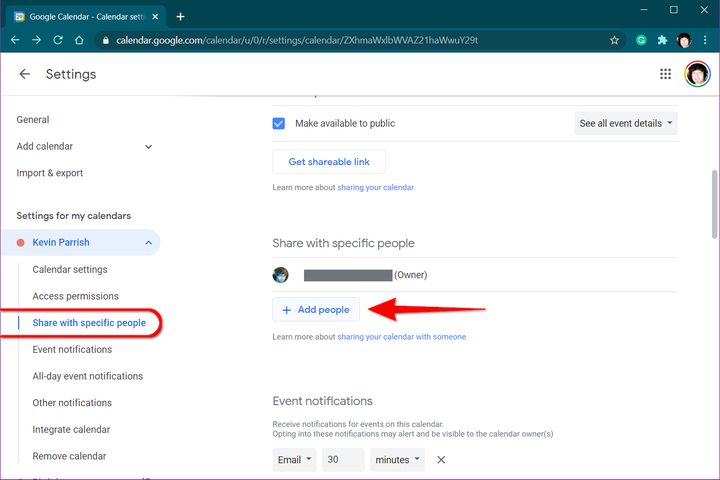Go to Other notifications
Image resolution: width=720 pixels, height=480 pixels.
[x=72, y=403]
